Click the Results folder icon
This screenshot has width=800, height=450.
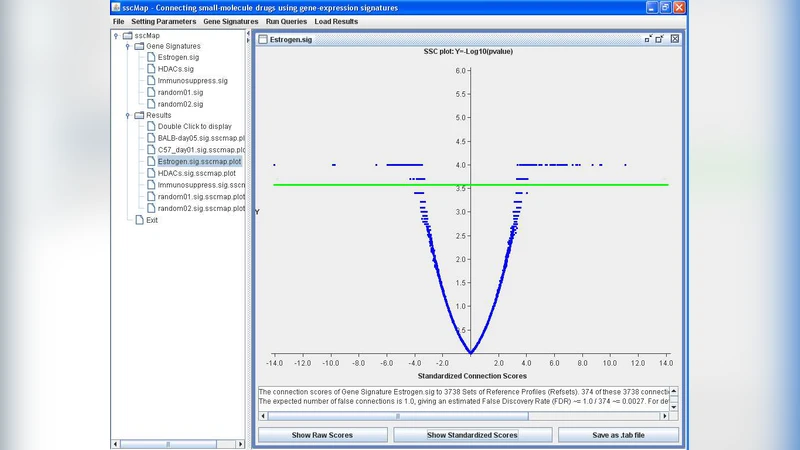pyautogui.click(x=139, y=115)
